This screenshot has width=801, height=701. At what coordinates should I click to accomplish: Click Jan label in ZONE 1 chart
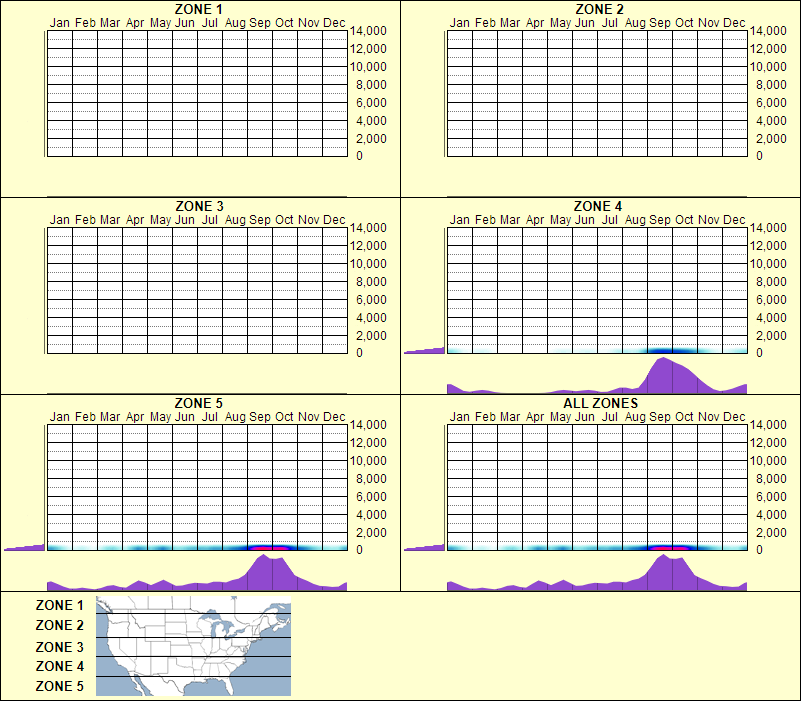point(60,23)
